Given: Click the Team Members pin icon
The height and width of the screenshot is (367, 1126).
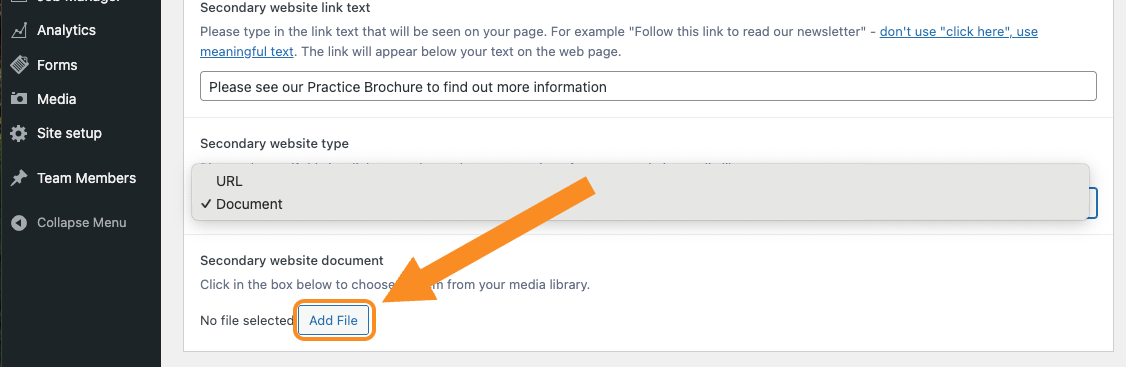Looking at the screenshot, I should pos(19,178).
